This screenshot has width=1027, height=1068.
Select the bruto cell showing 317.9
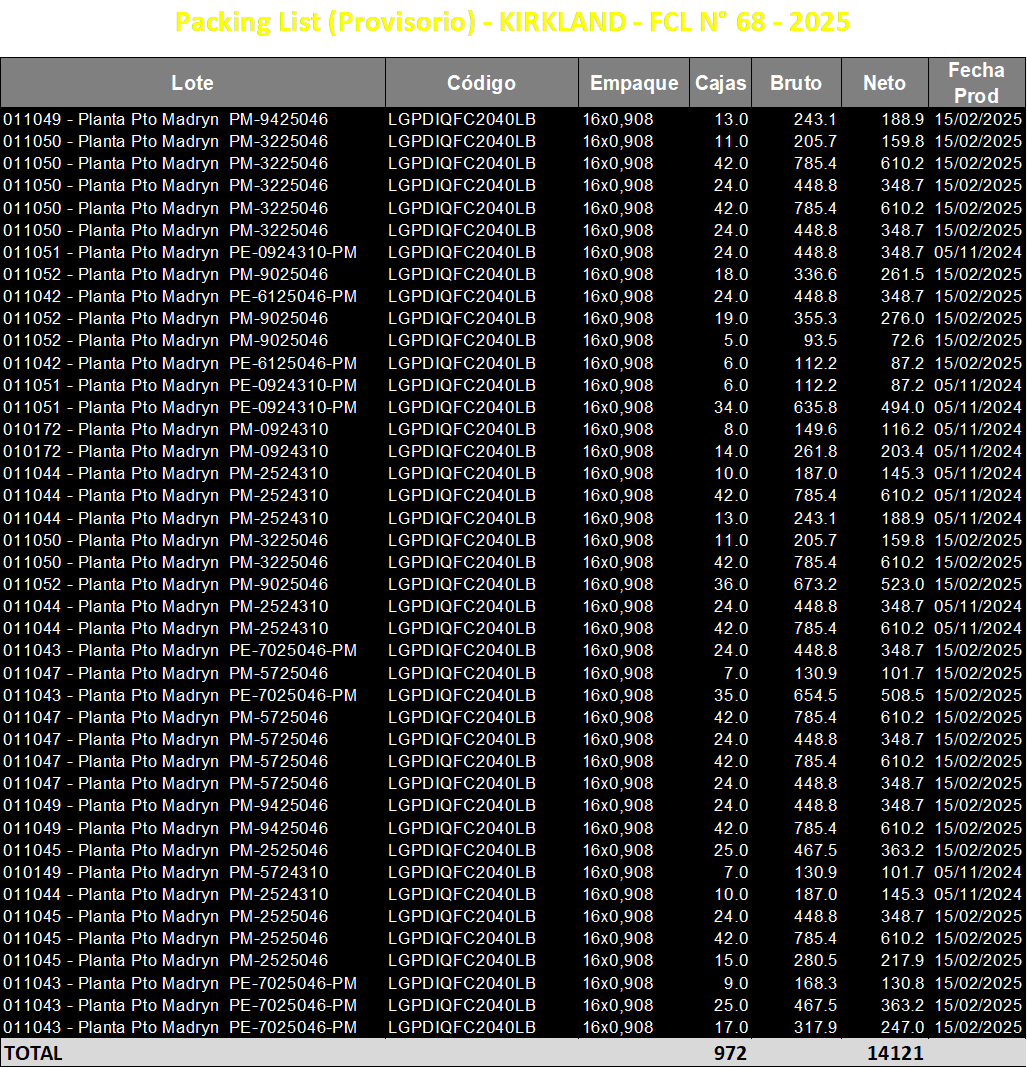pos(815,1027)
